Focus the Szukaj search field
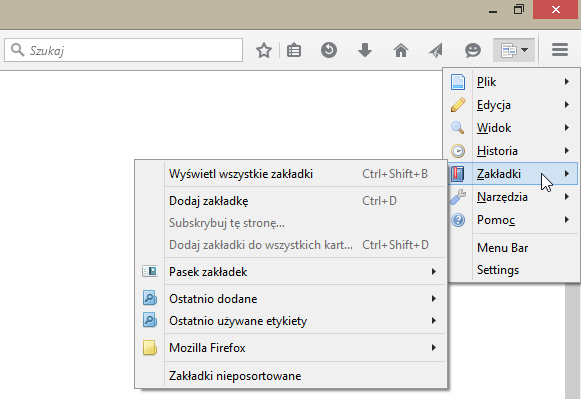Screen dimensions: 581x399 point(123,50)
